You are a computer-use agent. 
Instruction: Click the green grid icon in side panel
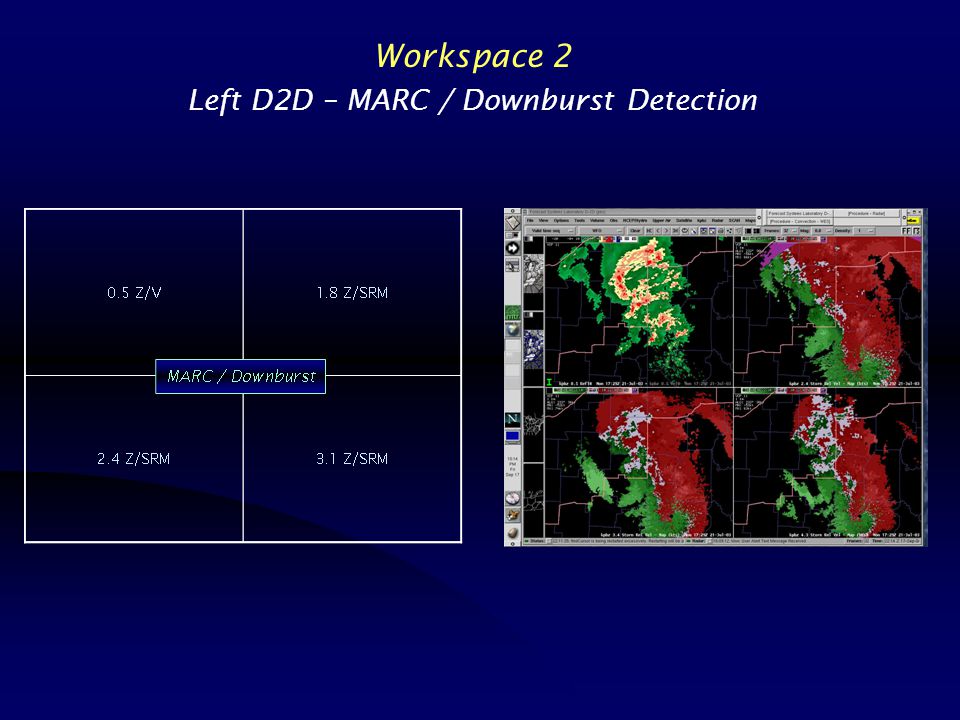(x=512, y=313)
